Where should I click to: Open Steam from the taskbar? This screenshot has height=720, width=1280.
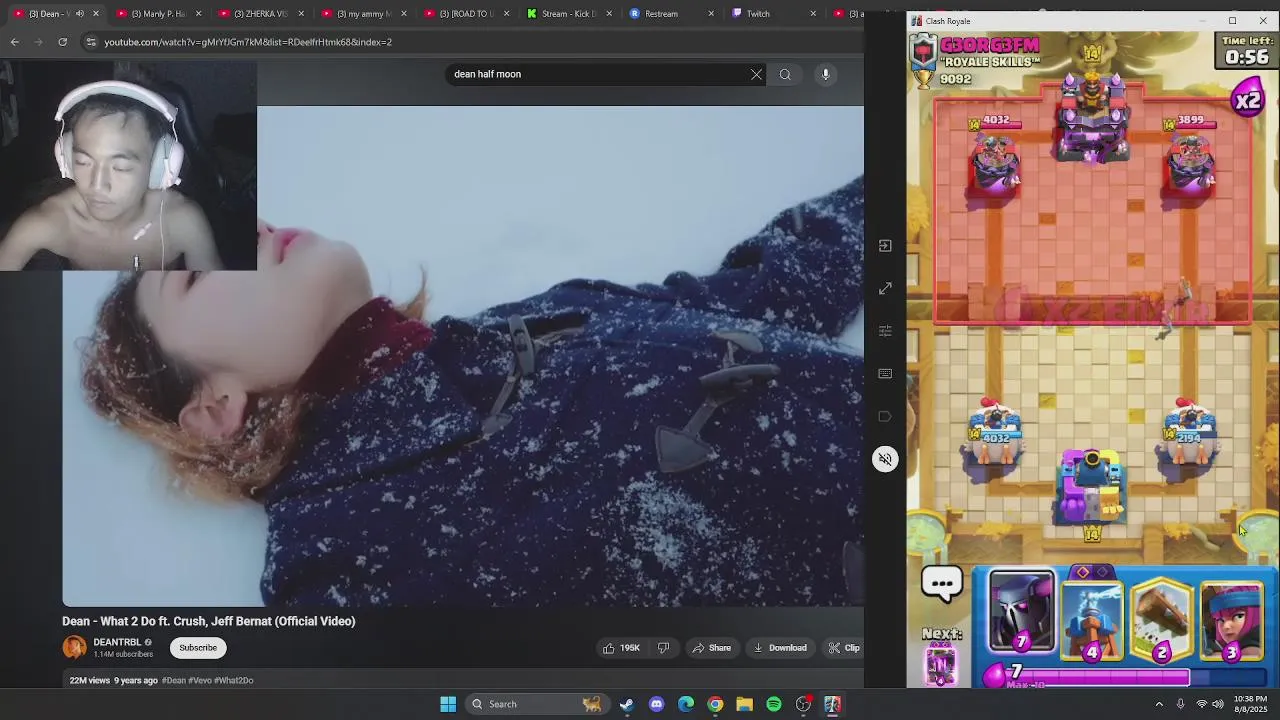pyautogui.click(x=626, y=704)
